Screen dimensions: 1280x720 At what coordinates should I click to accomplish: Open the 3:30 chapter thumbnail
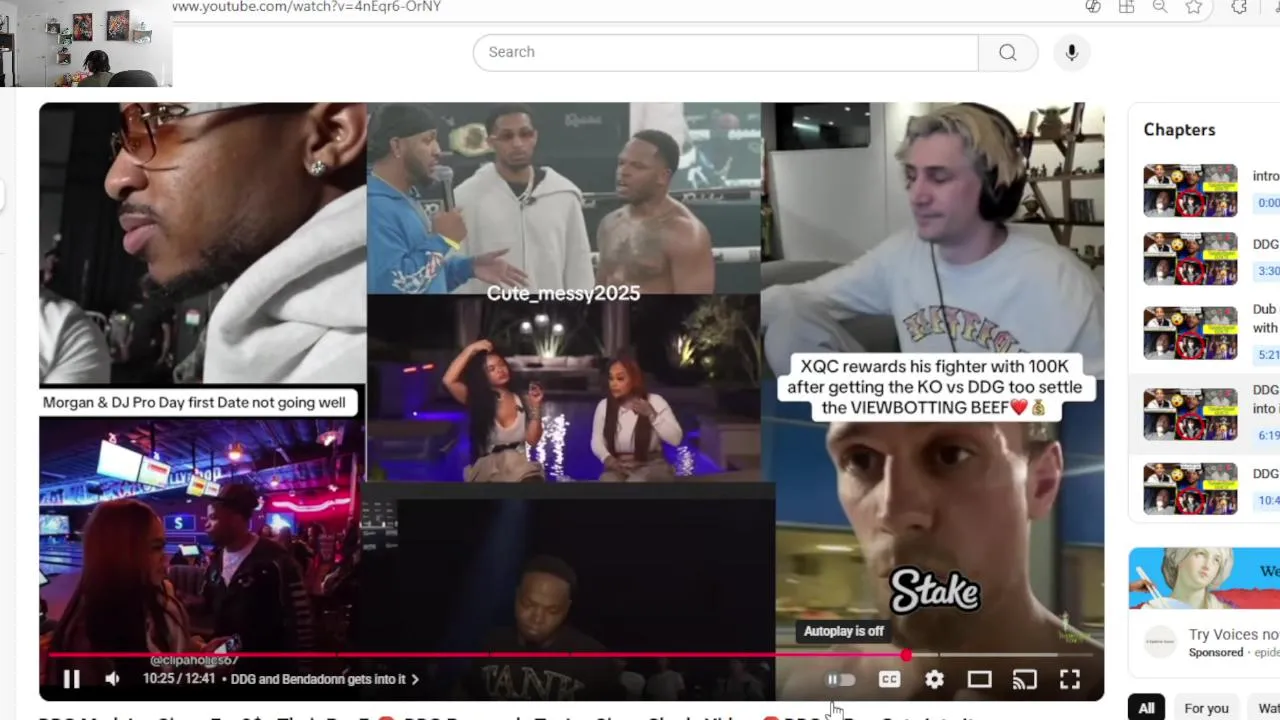(x=1190, y=259)
